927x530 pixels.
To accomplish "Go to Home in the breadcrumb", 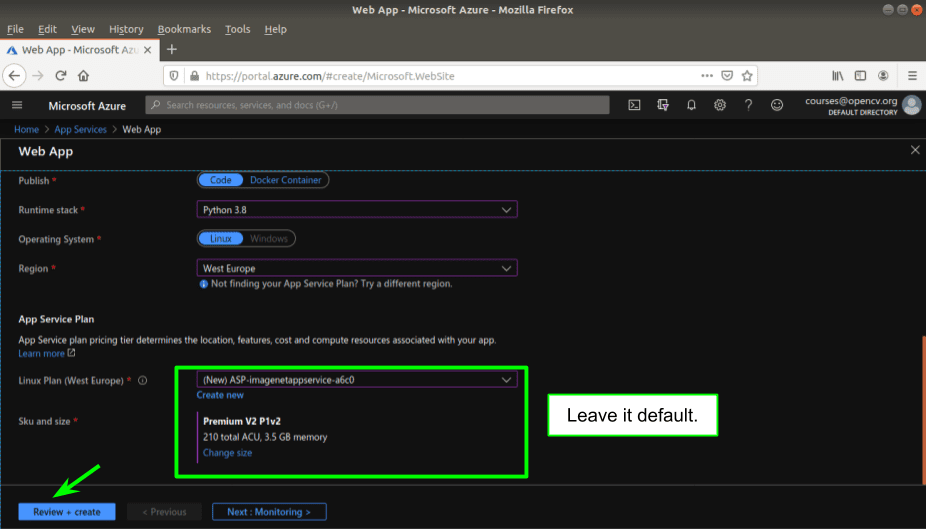I will [x=27, y=130].
